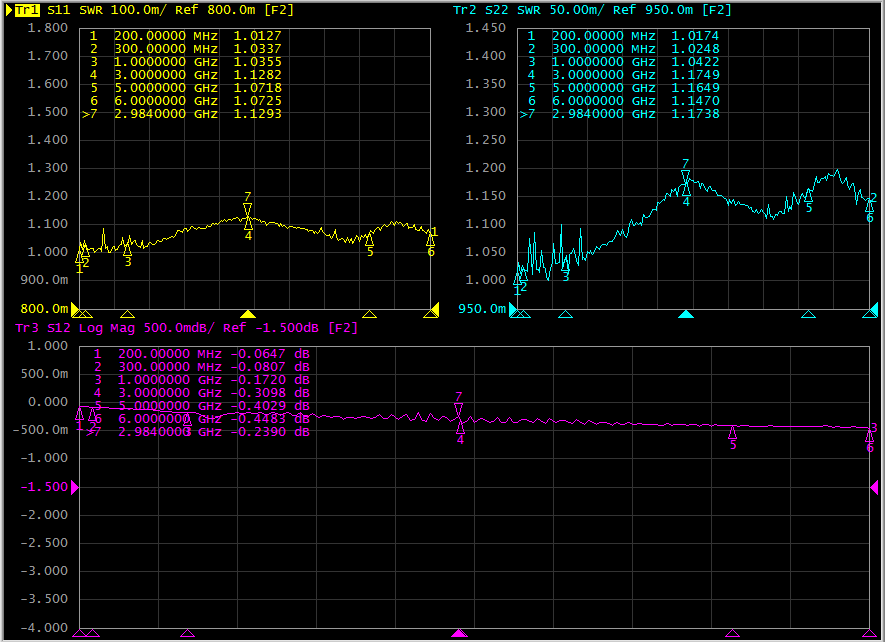Click cyan reference level arrow at 950.0m

(513, 309)
